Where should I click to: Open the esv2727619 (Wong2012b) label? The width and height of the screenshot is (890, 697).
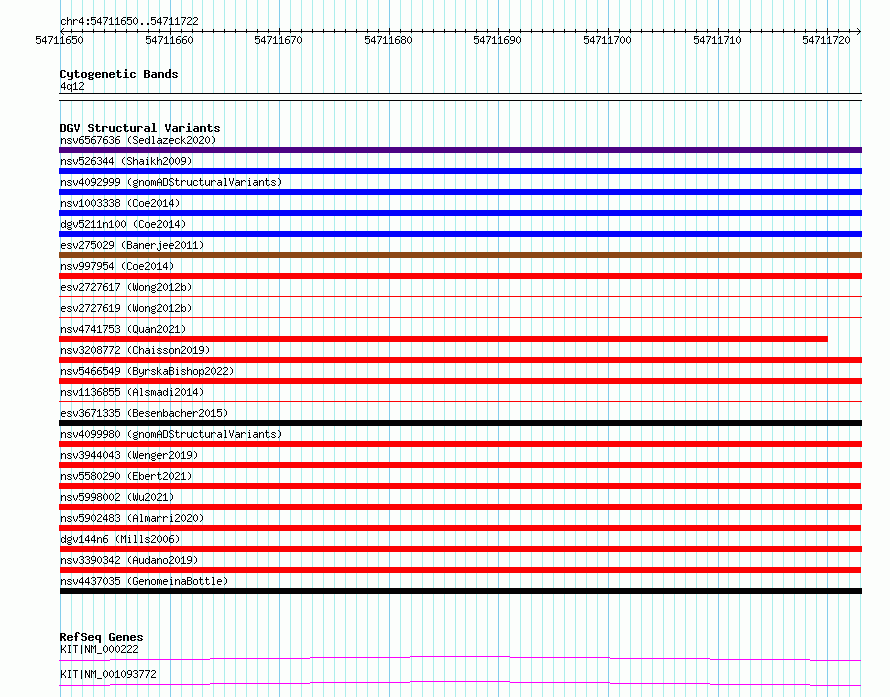tap(126, 308)
